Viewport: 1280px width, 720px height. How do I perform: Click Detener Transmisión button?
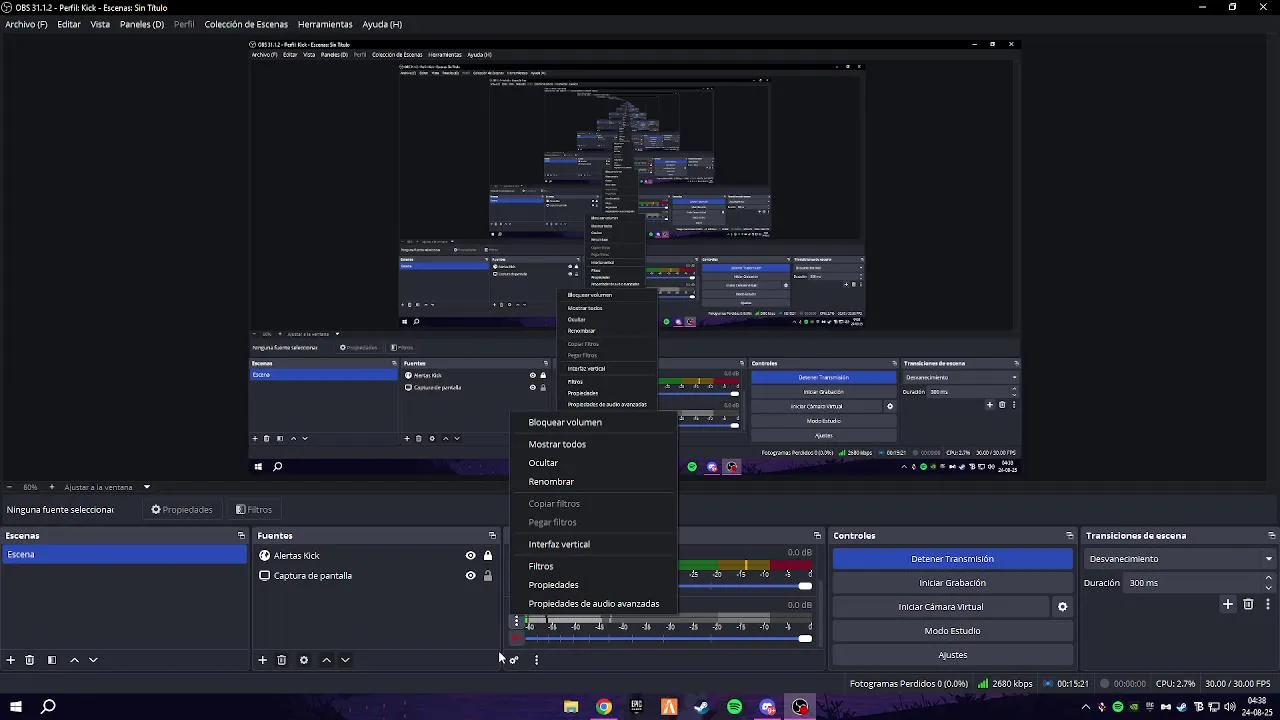point(952,559)
